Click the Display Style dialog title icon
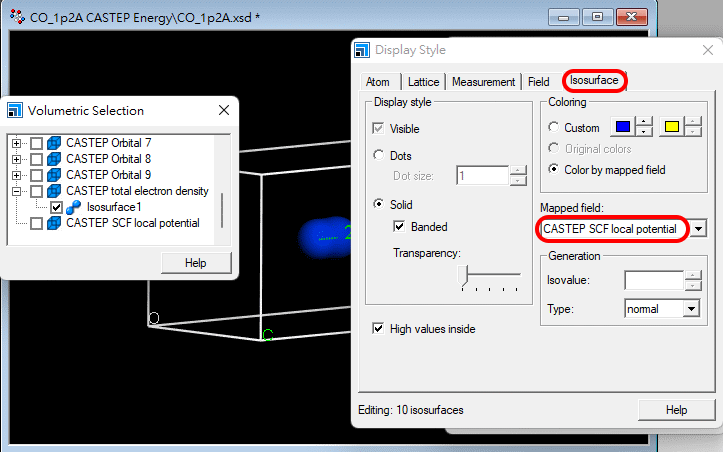The width and height of the screenshot is (723, 452). click(363, 50)
